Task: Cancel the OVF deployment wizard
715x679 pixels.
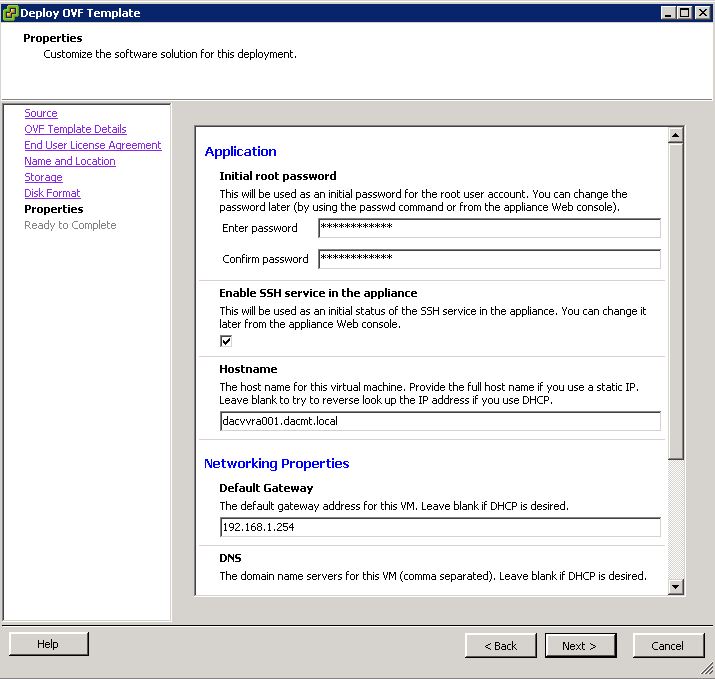Action: (668, 646)
